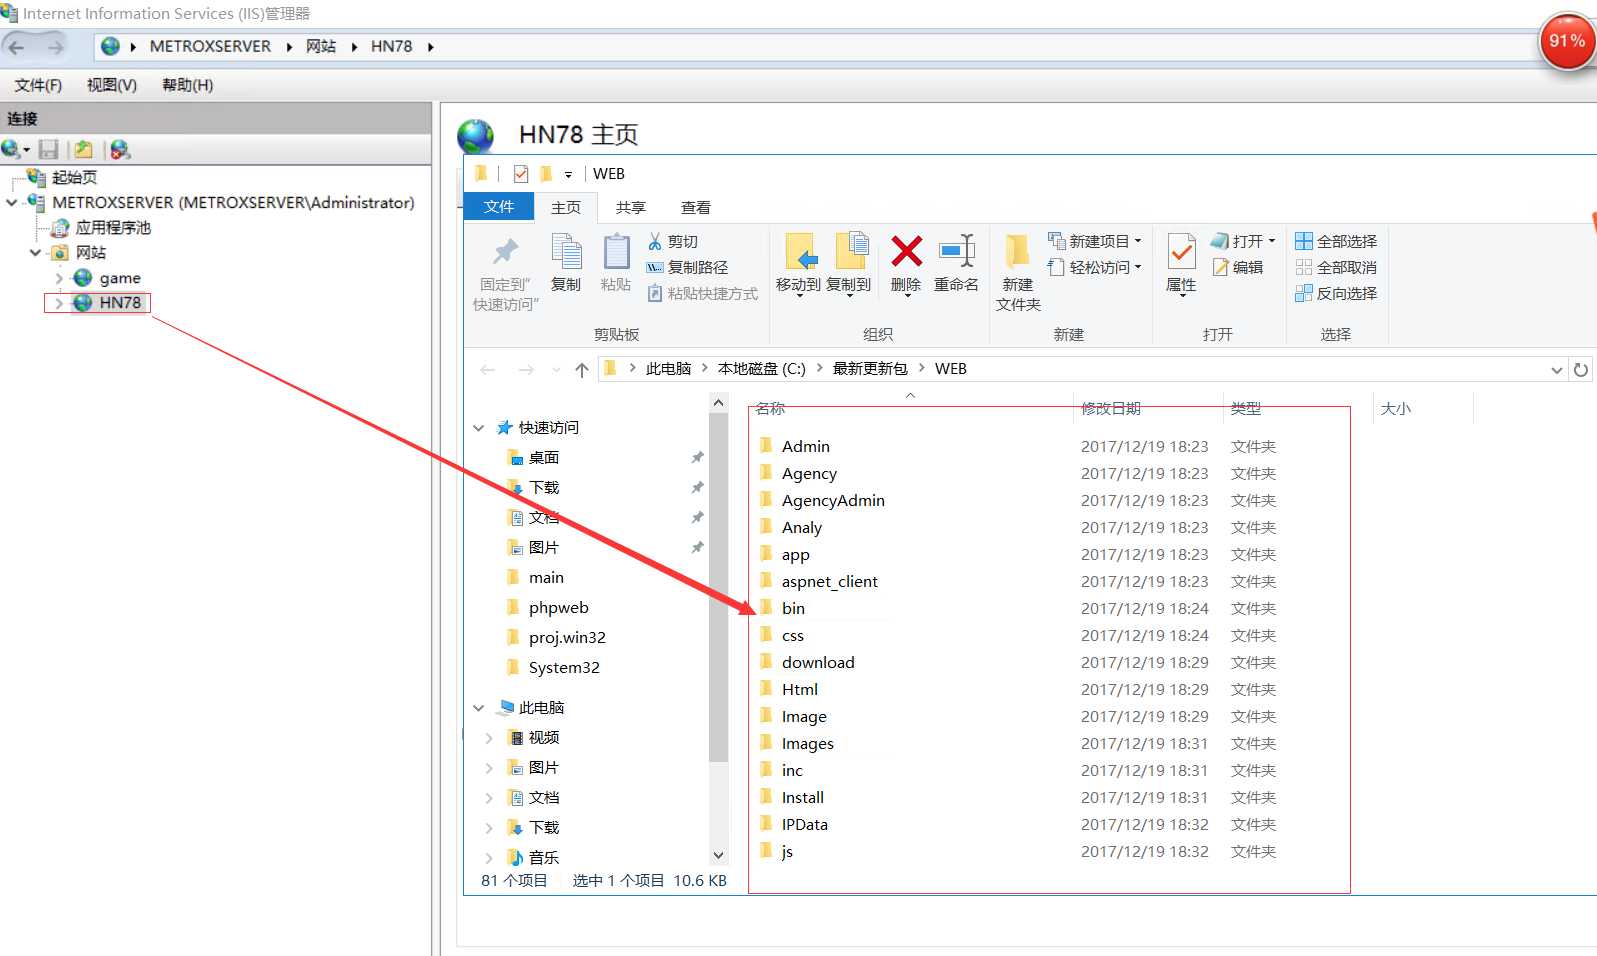The image size is (1597, 956).
Task: Click the properties checkbox in quick access toolbar
Action: [x=521, y=174]
